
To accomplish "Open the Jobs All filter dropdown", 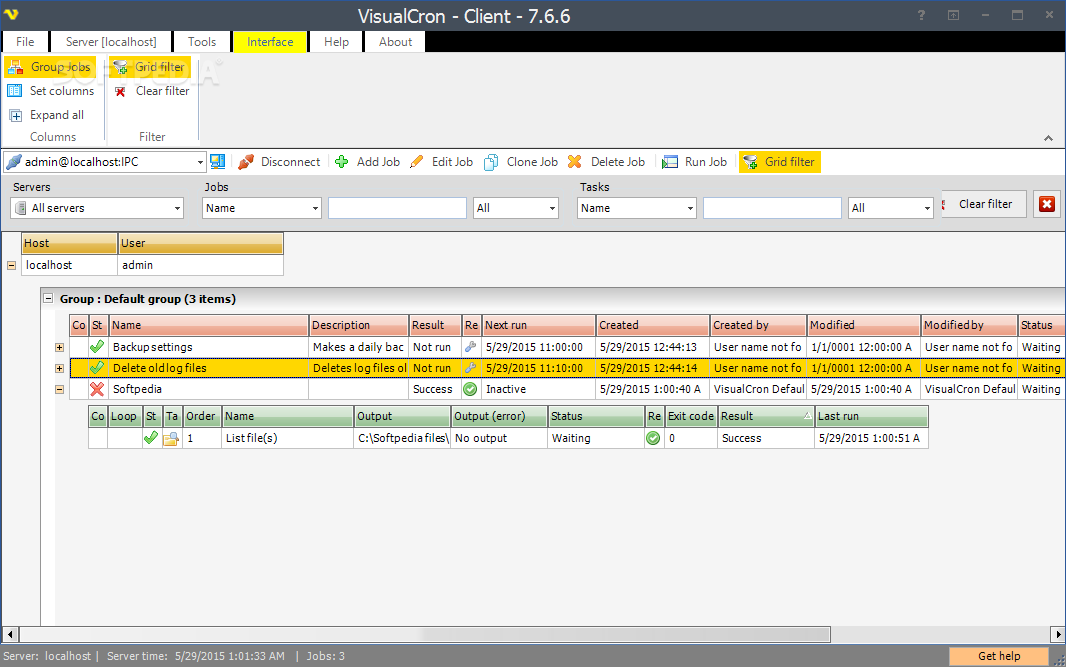I will 552,208.
